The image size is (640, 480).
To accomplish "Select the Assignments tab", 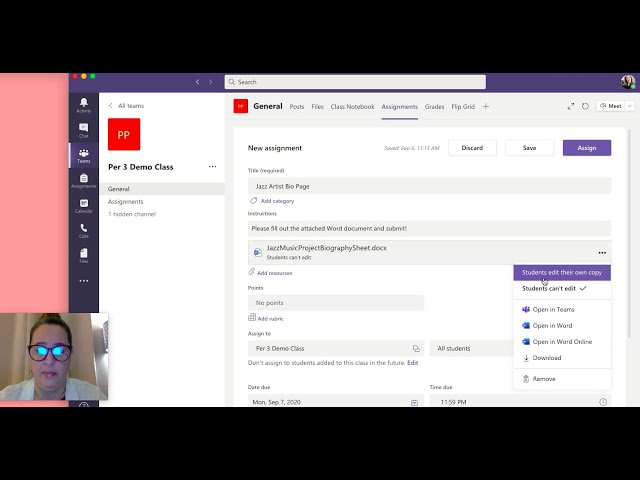I will pos(400,107).
